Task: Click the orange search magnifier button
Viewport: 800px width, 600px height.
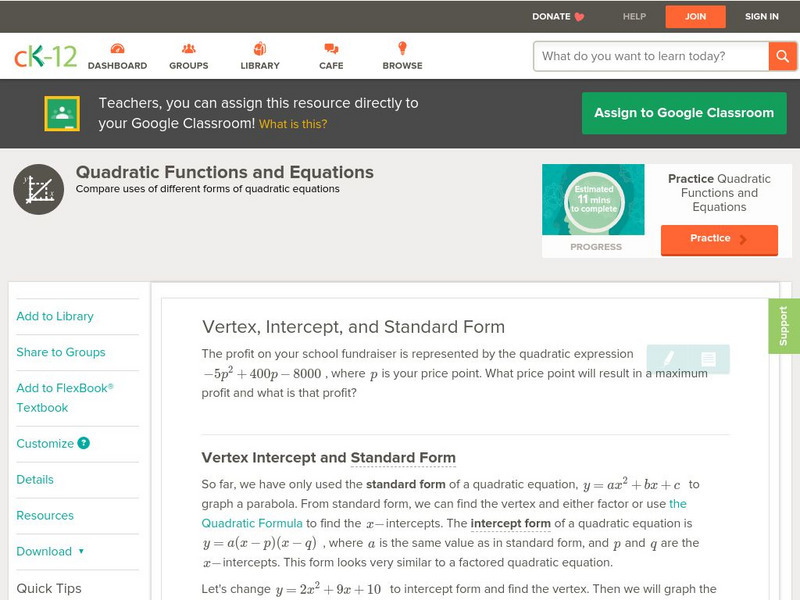Action: pos(782,56)
